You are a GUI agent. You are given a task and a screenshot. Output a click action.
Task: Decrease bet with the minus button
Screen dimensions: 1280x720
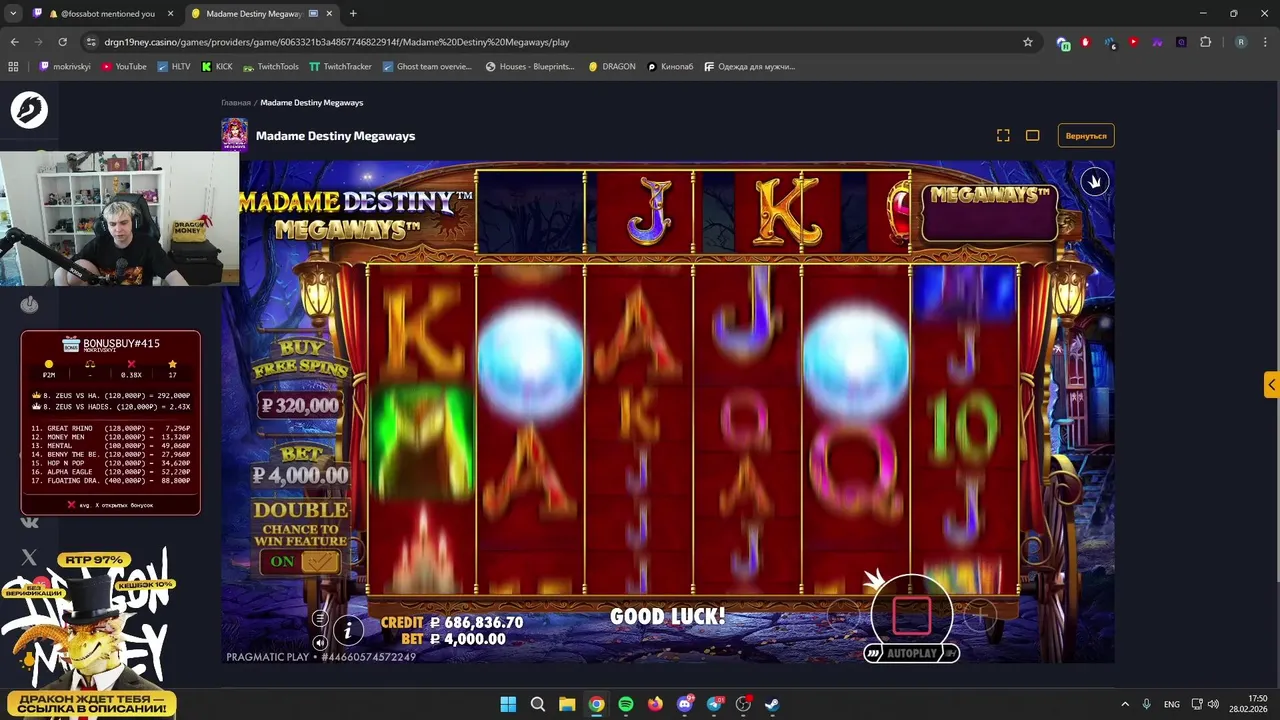tap(843, 617)
